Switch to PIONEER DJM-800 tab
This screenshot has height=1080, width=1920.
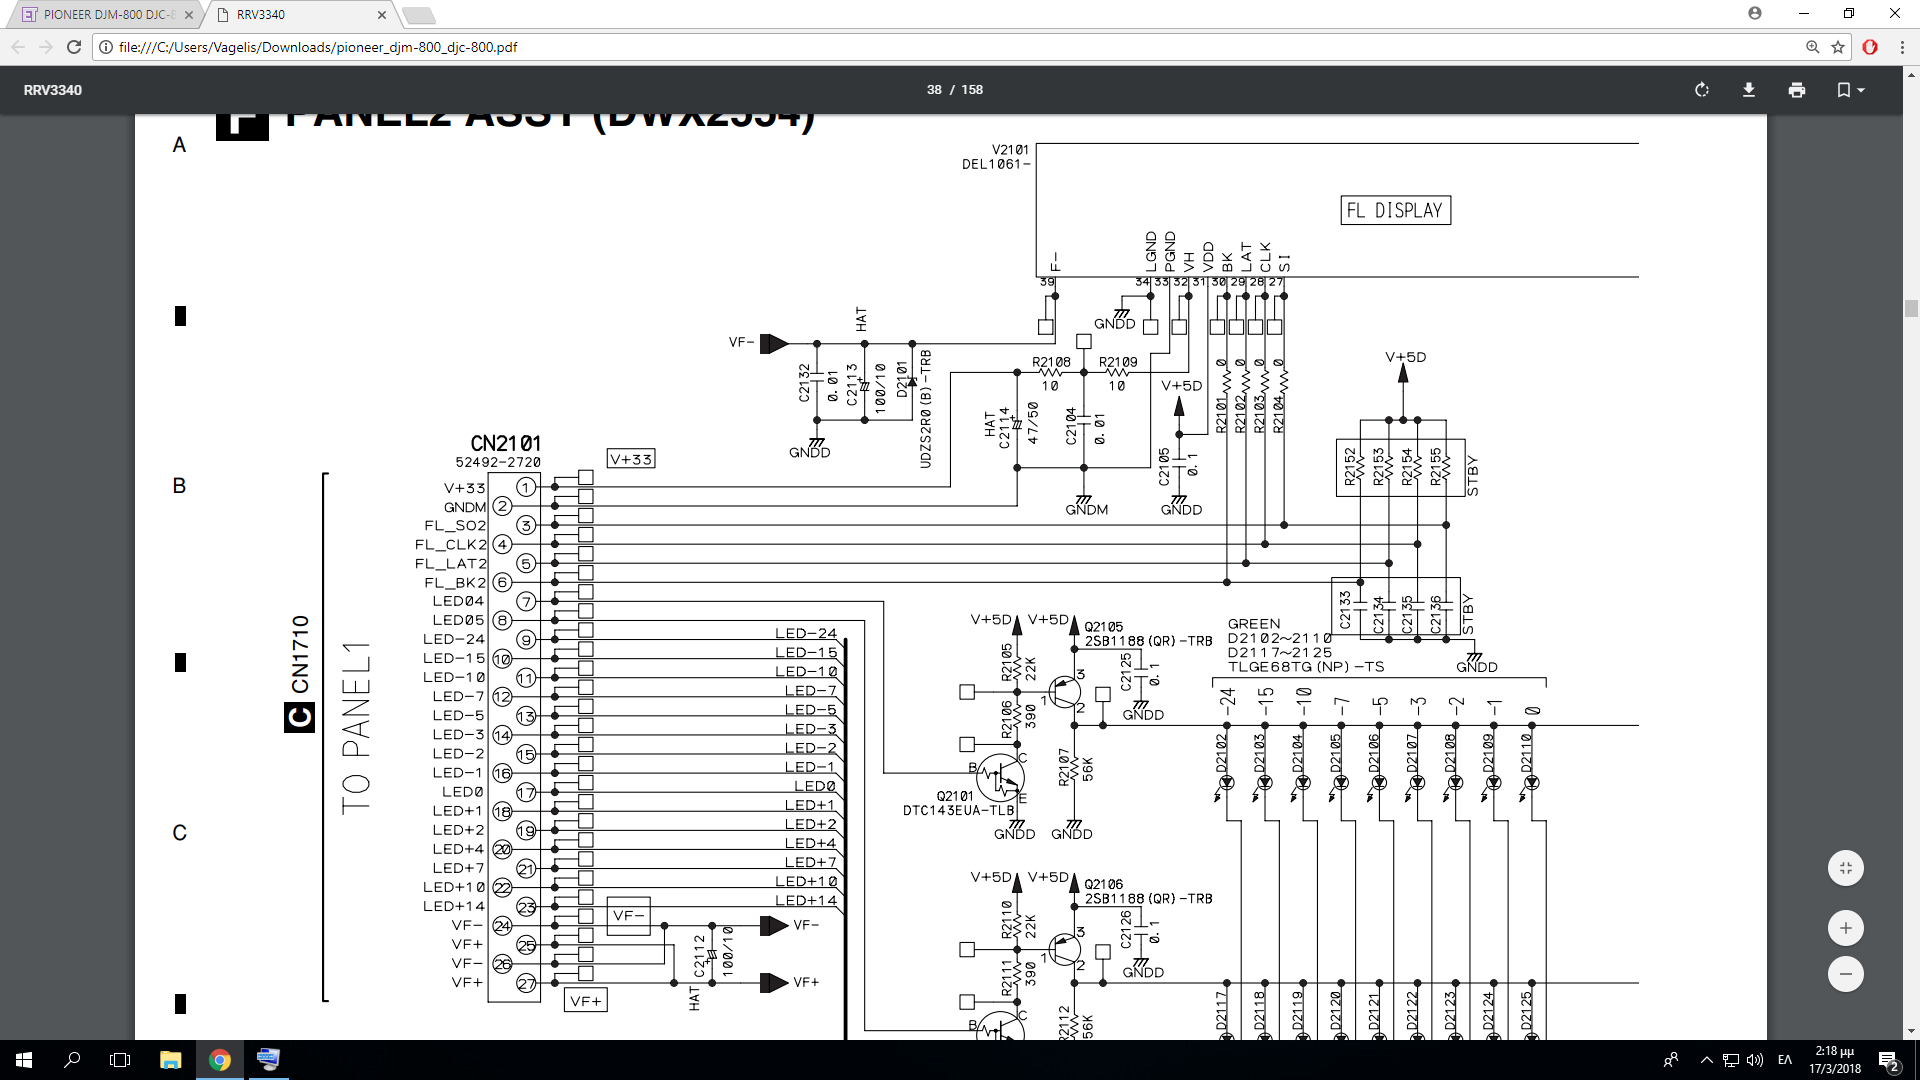[108, 15]
